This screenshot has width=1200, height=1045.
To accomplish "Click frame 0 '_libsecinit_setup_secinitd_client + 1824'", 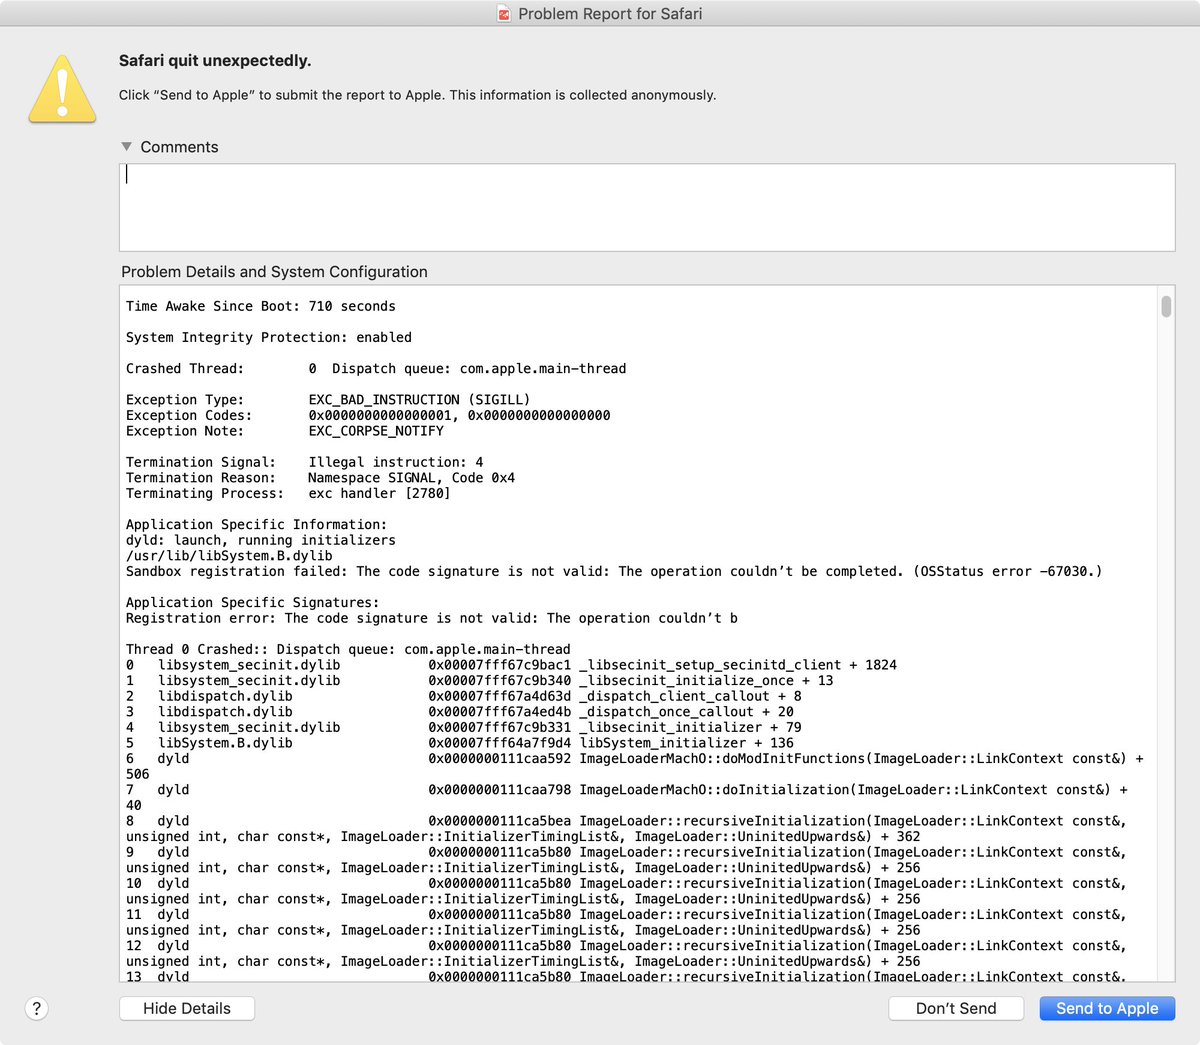I will [x=738, y=665].
